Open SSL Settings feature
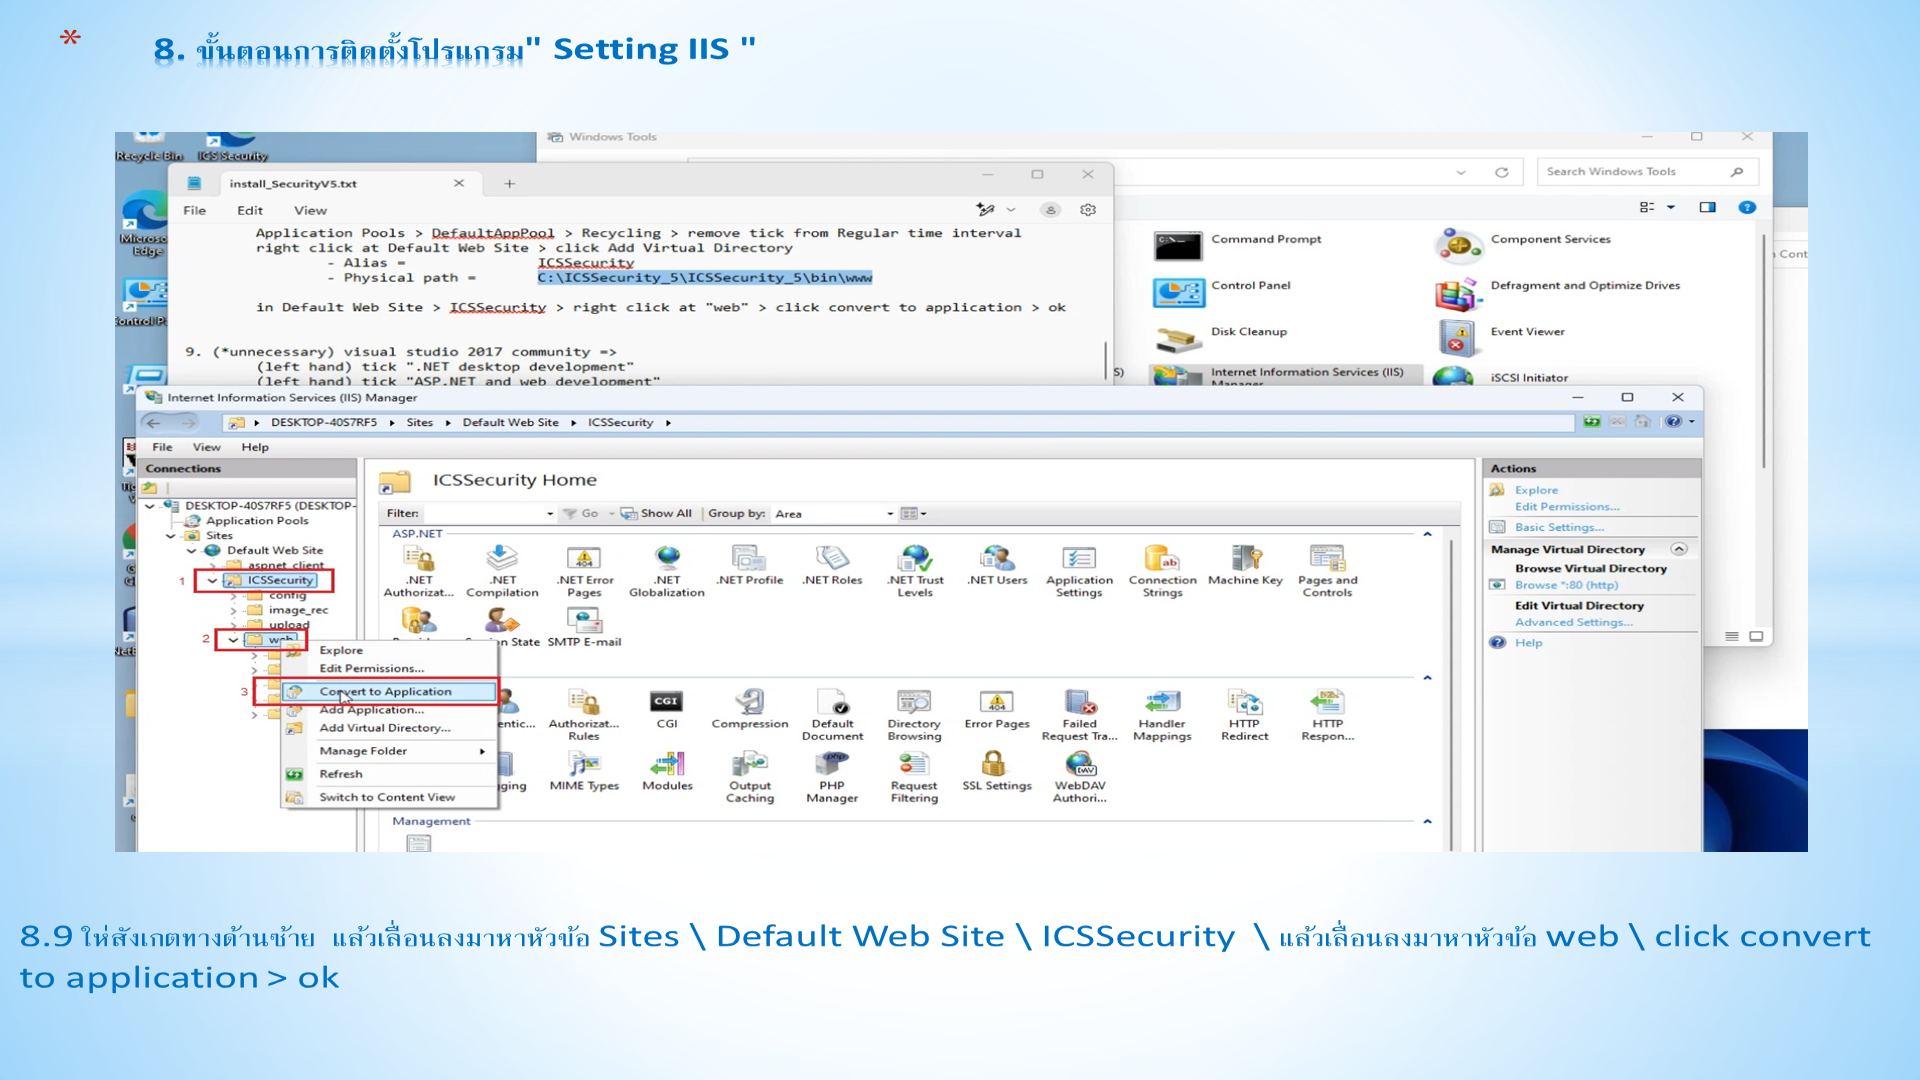The width and height of the screenshot is (1920, 1080). click(x=996, y=771)
